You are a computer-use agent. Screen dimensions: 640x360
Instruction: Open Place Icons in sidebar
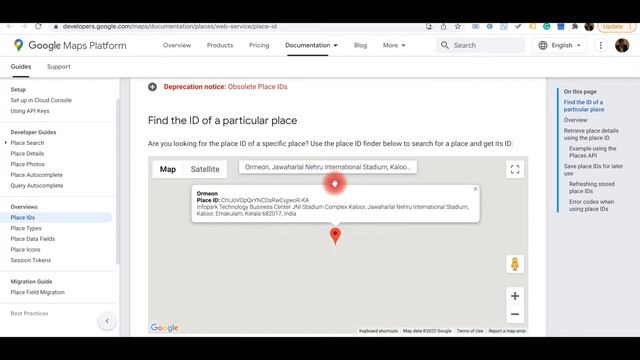[x=25, y=249]
